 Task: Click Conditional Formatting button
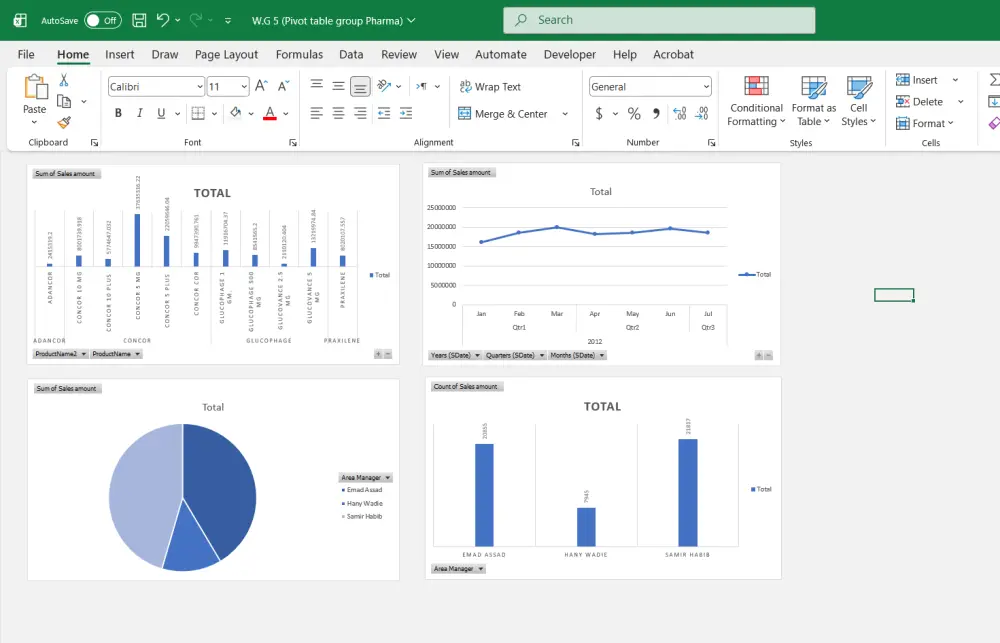[x=756, y=101]
